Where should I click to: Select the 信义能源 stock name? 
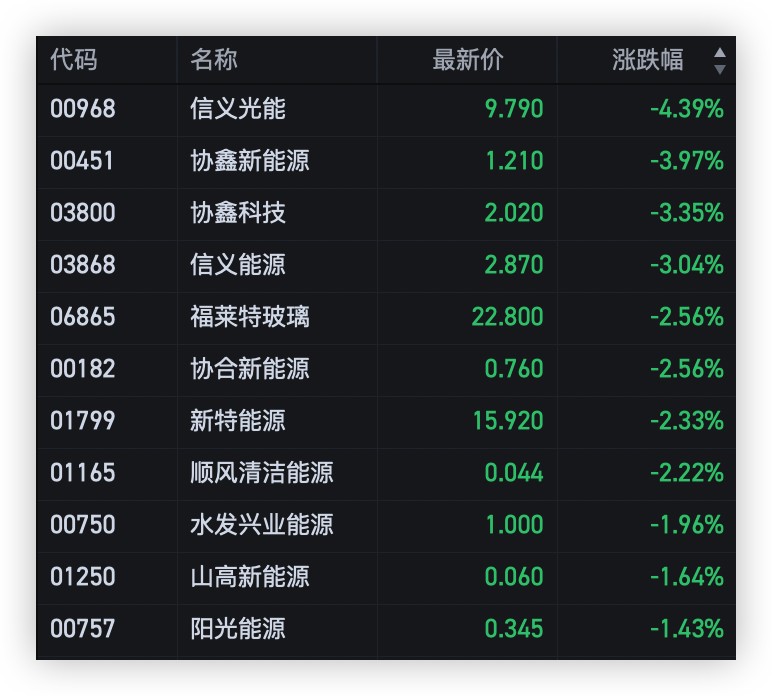(x=238, y=265)
